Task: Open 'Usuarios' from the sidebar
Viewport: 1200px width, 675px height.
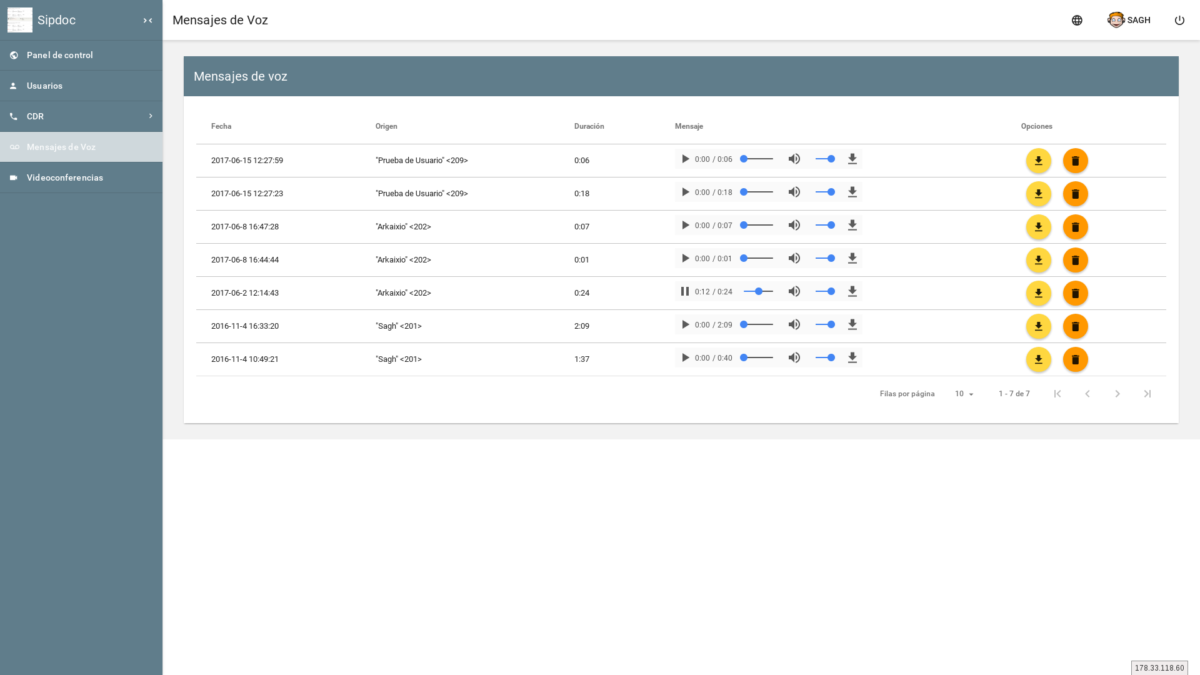Action: click(x=42, y=86)
